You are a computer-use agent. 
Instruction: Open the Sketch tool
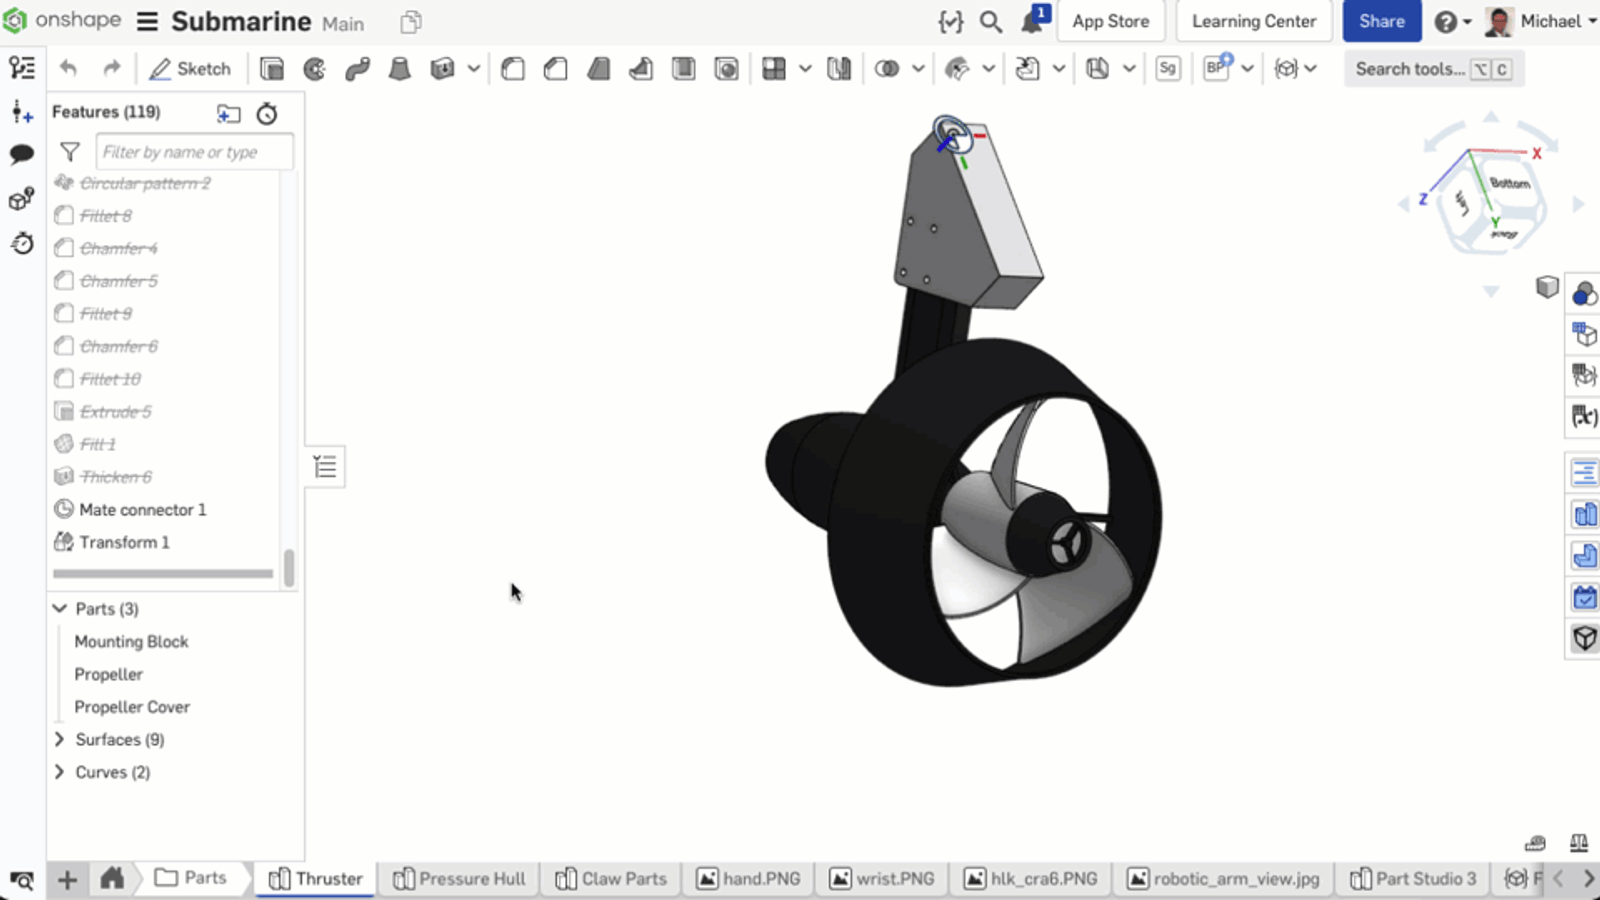189,68
